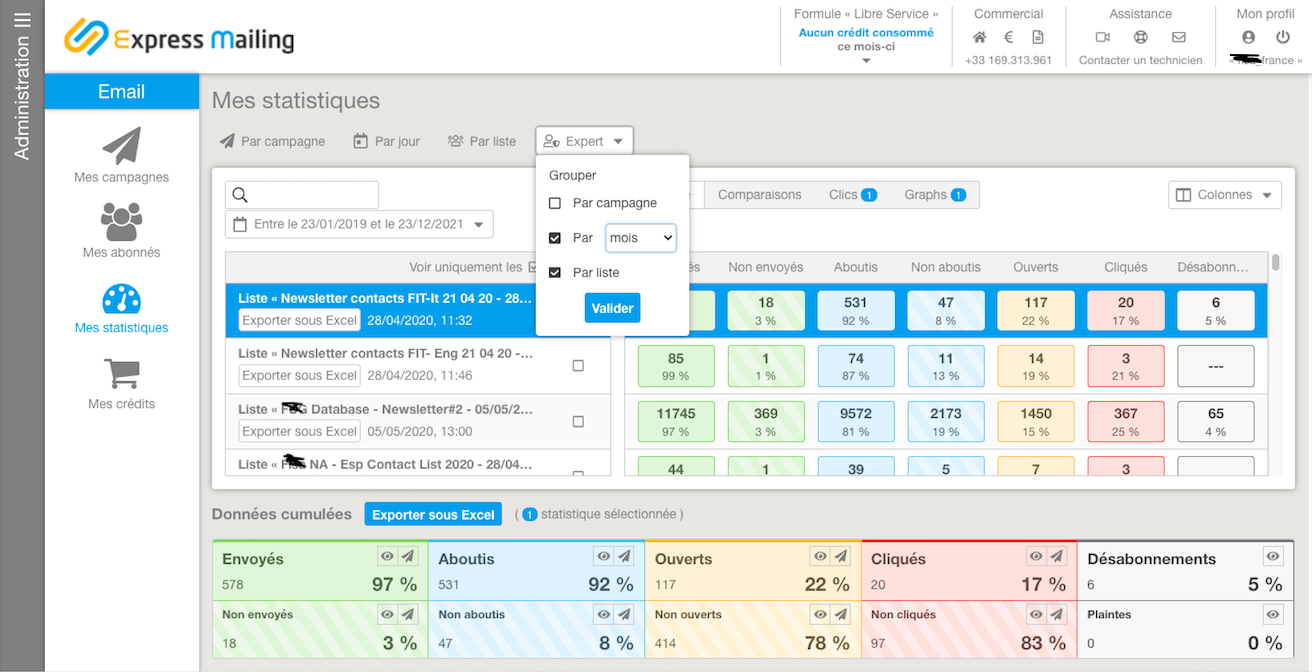
Task: Click the power logout icon
Action: (1283, 37)
